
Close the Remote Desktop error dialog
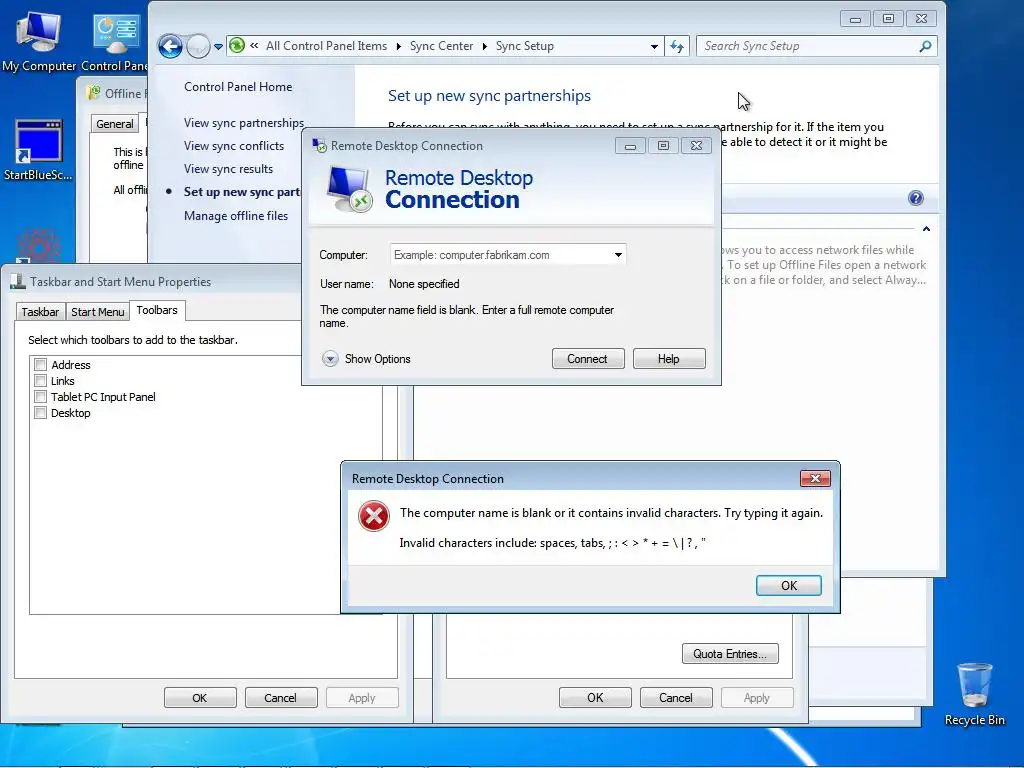[815, 479]
